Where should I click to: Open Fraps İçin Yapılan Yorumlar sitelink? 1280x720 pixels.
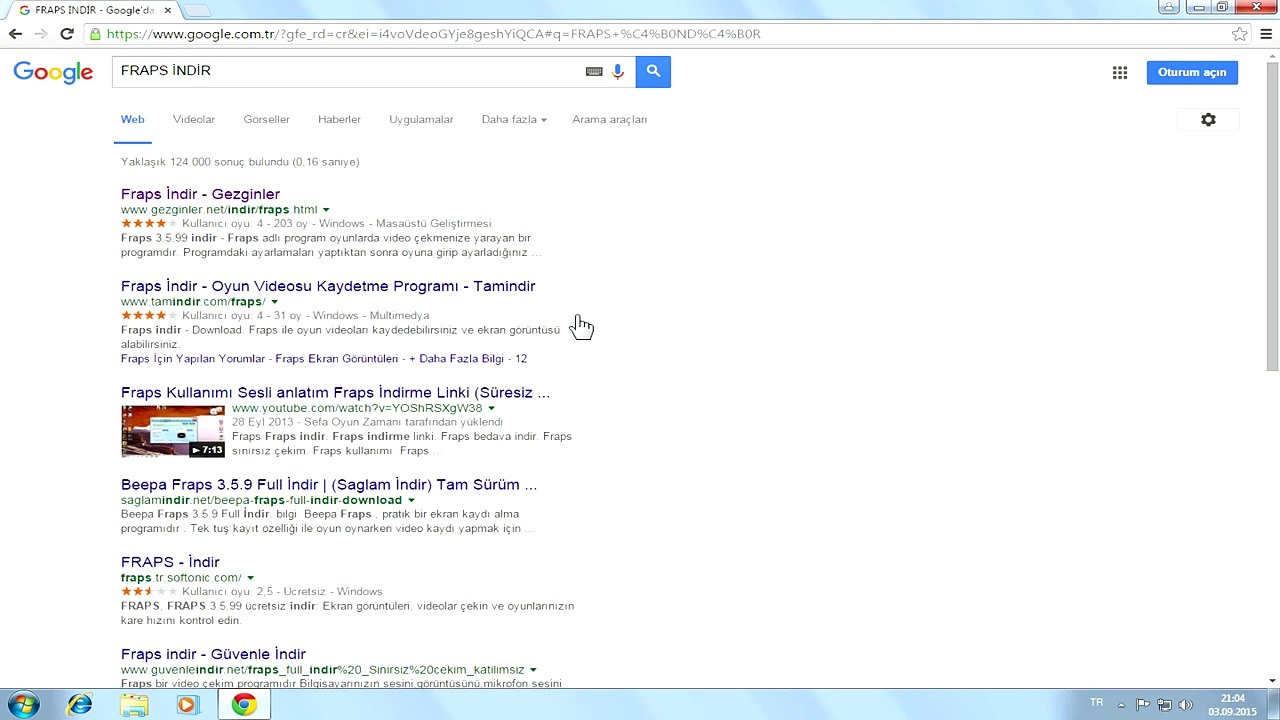click(194, 358)
